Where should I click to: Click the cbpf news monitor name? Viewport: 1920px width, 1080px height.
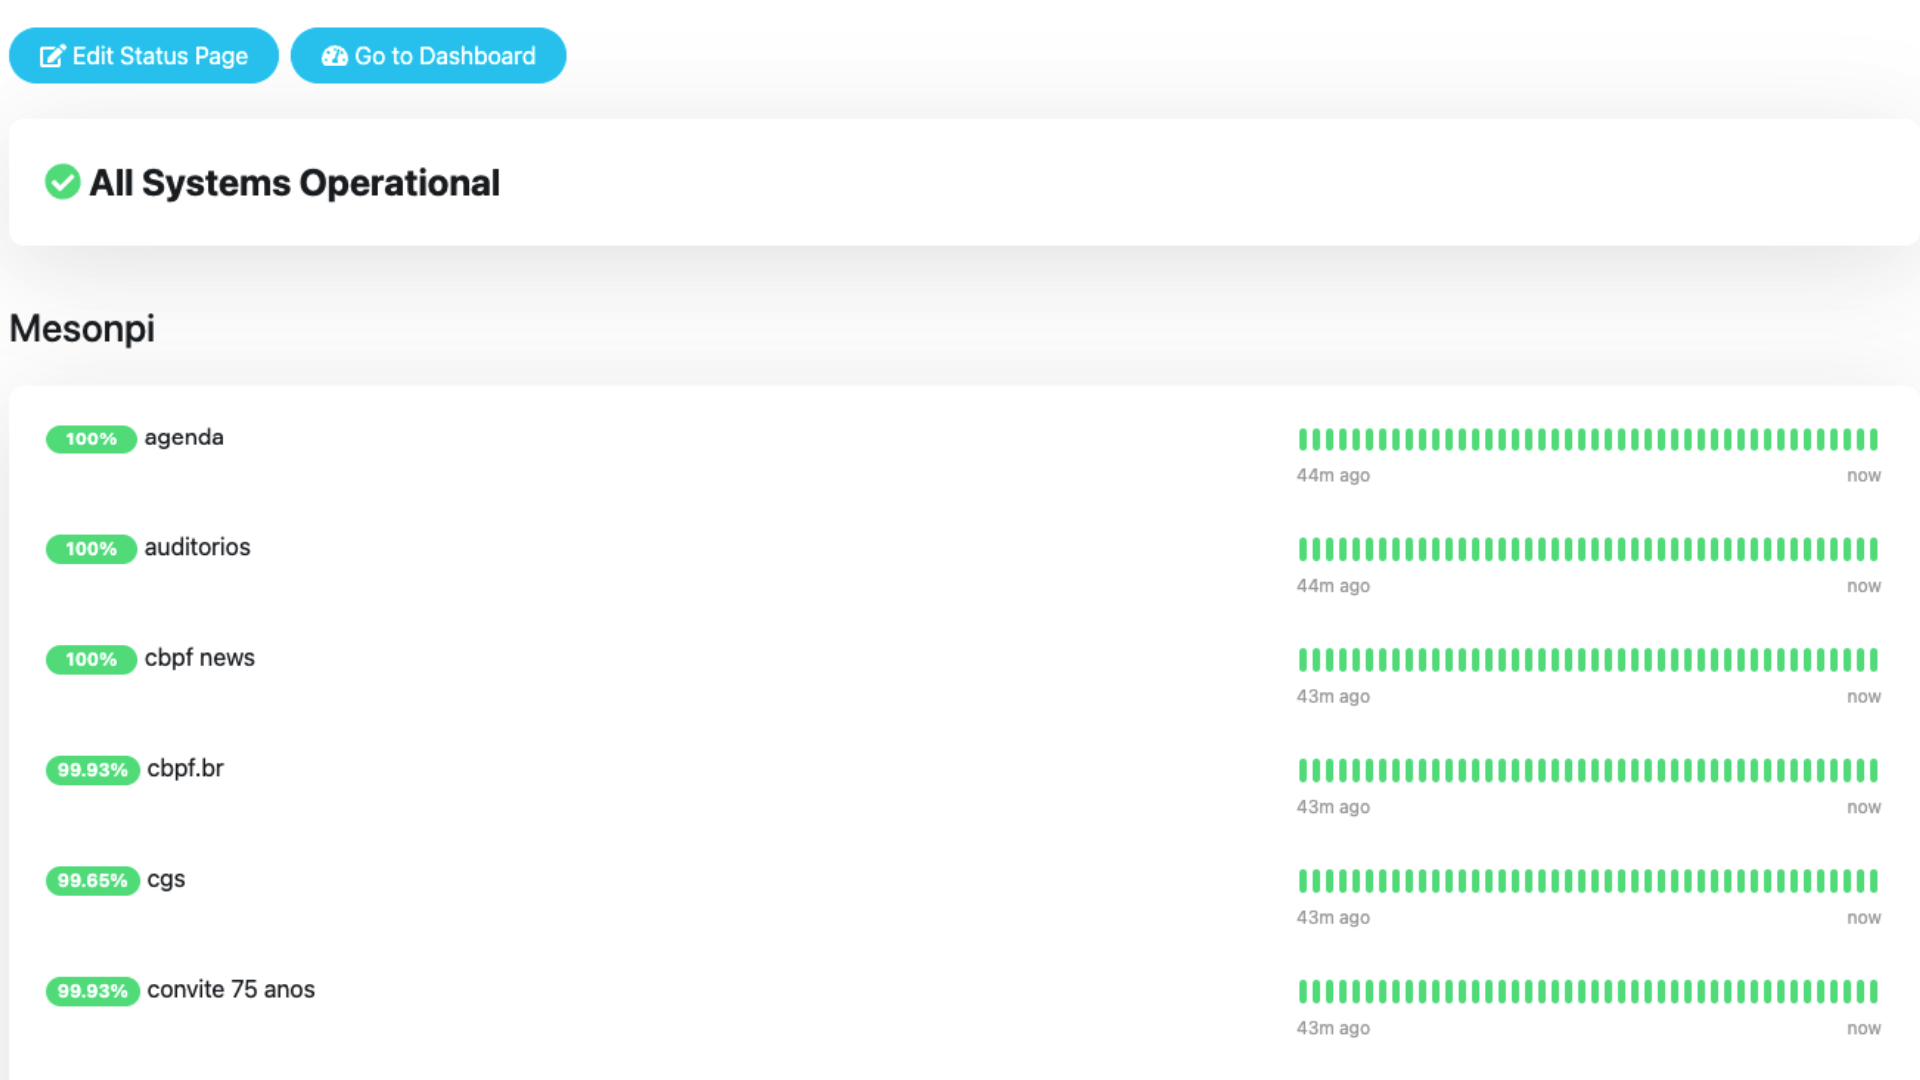200,658
